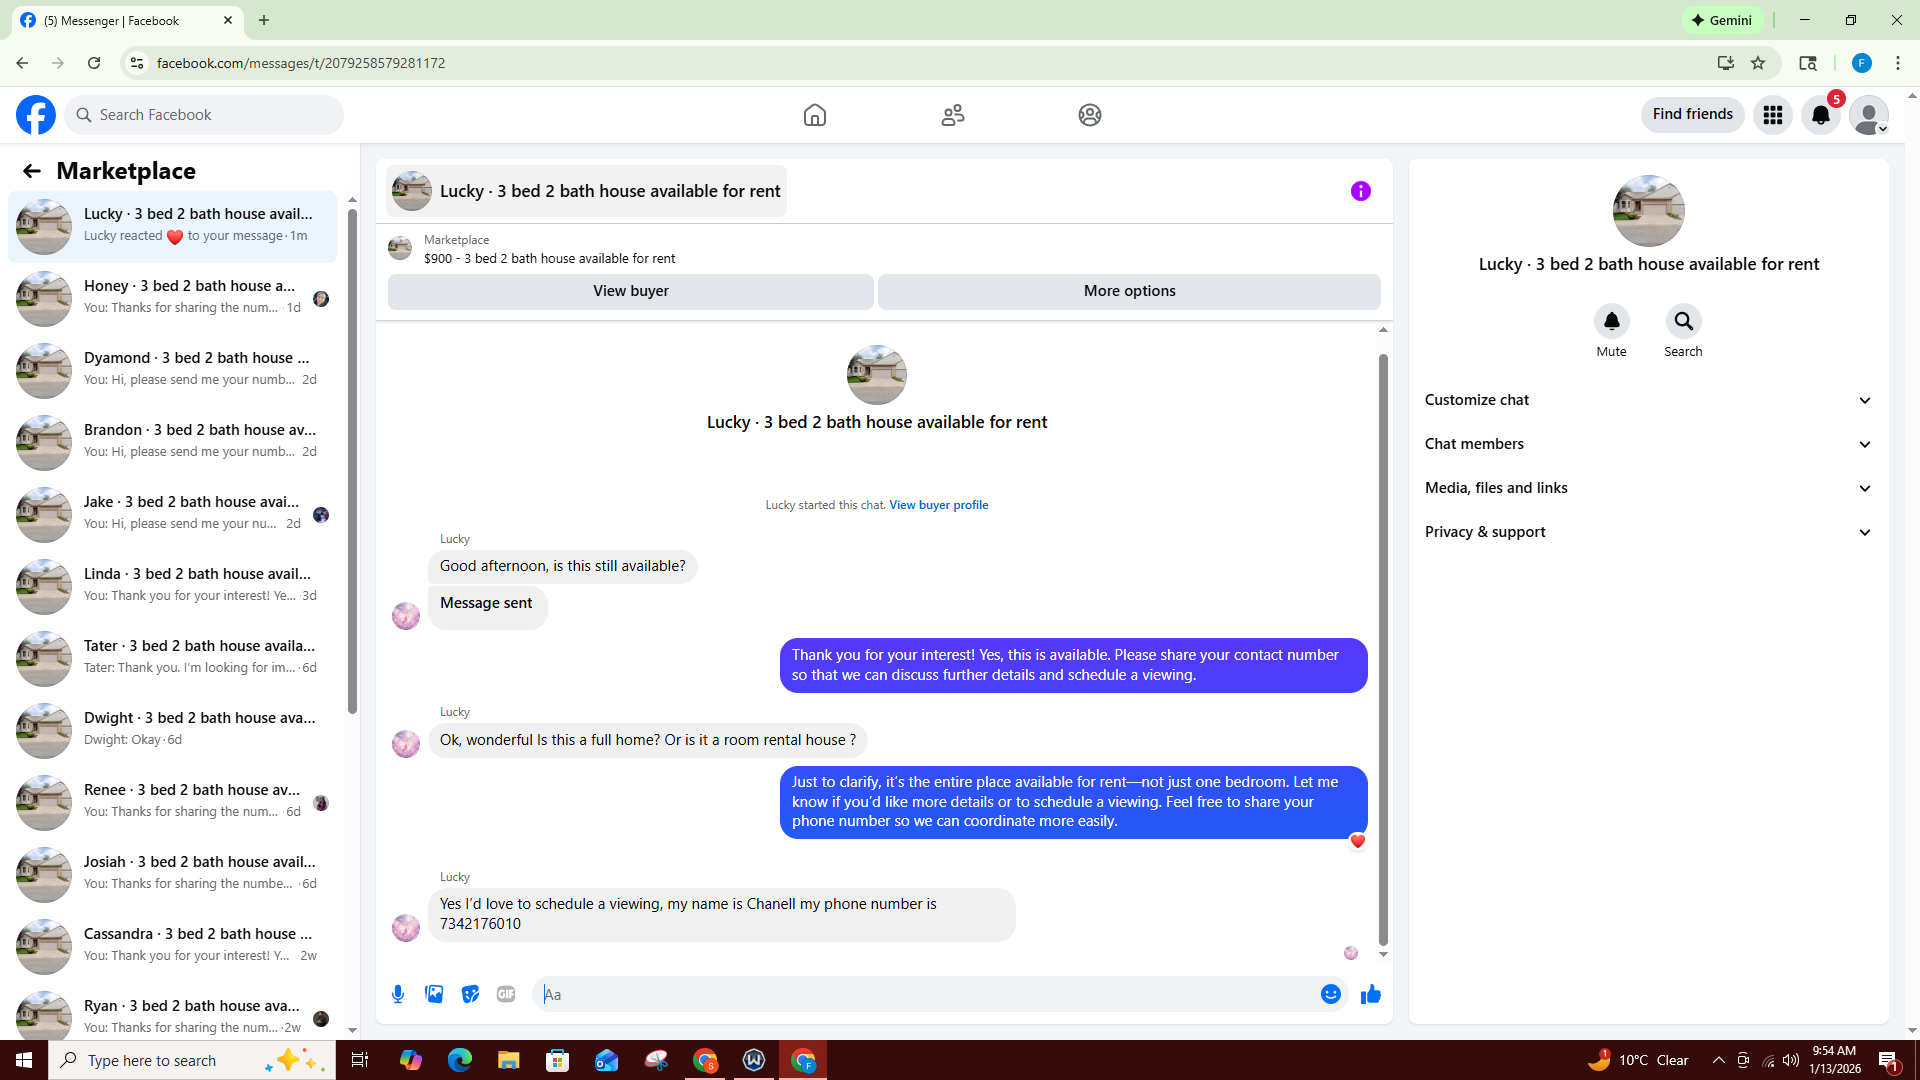Open the Facebook apps menu grid
The width and height of the screenshot is (1920, 1080).
tap(1772, 115)
